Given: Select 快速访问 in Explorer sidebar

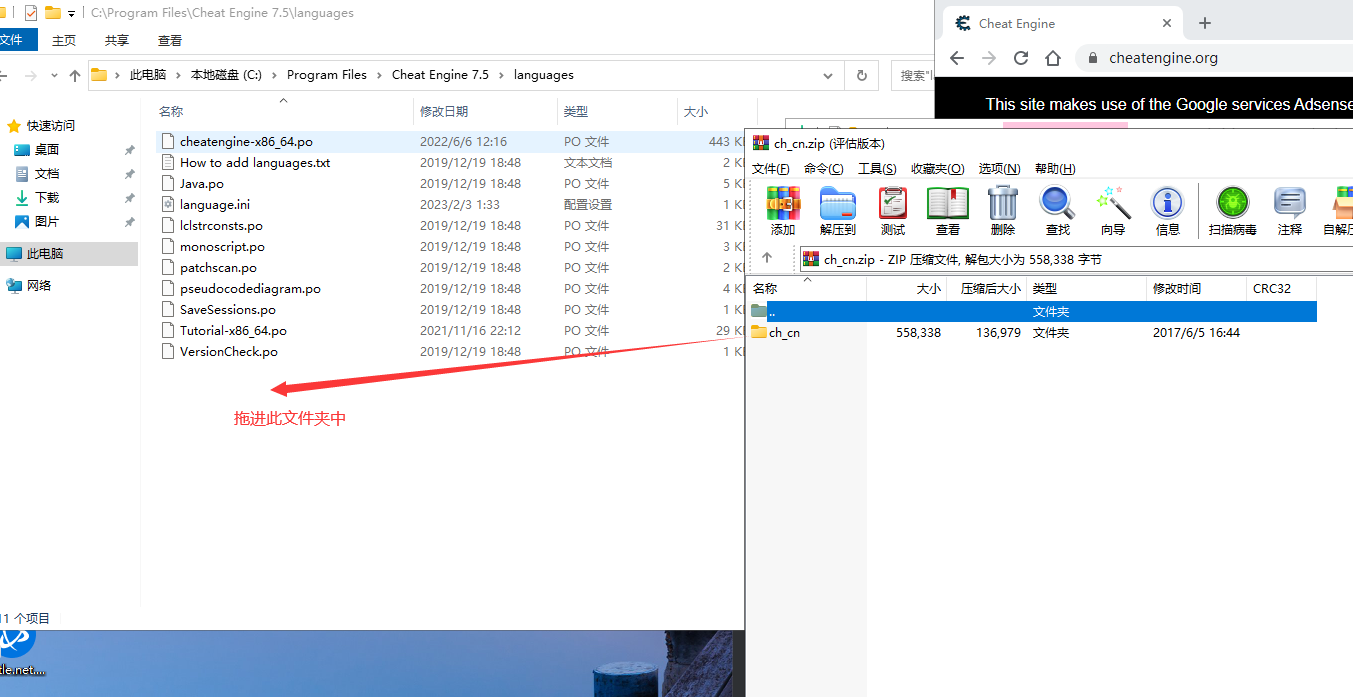Looking at the screenshot, I should coord(51,126).
